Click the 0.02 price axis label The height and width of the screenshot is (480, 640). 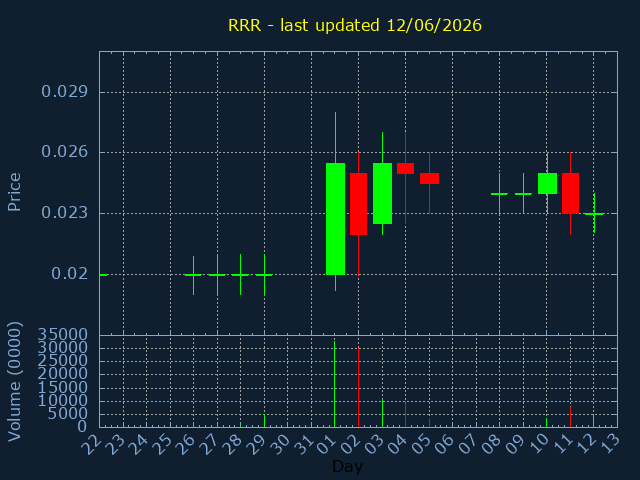tap(69, 273)
